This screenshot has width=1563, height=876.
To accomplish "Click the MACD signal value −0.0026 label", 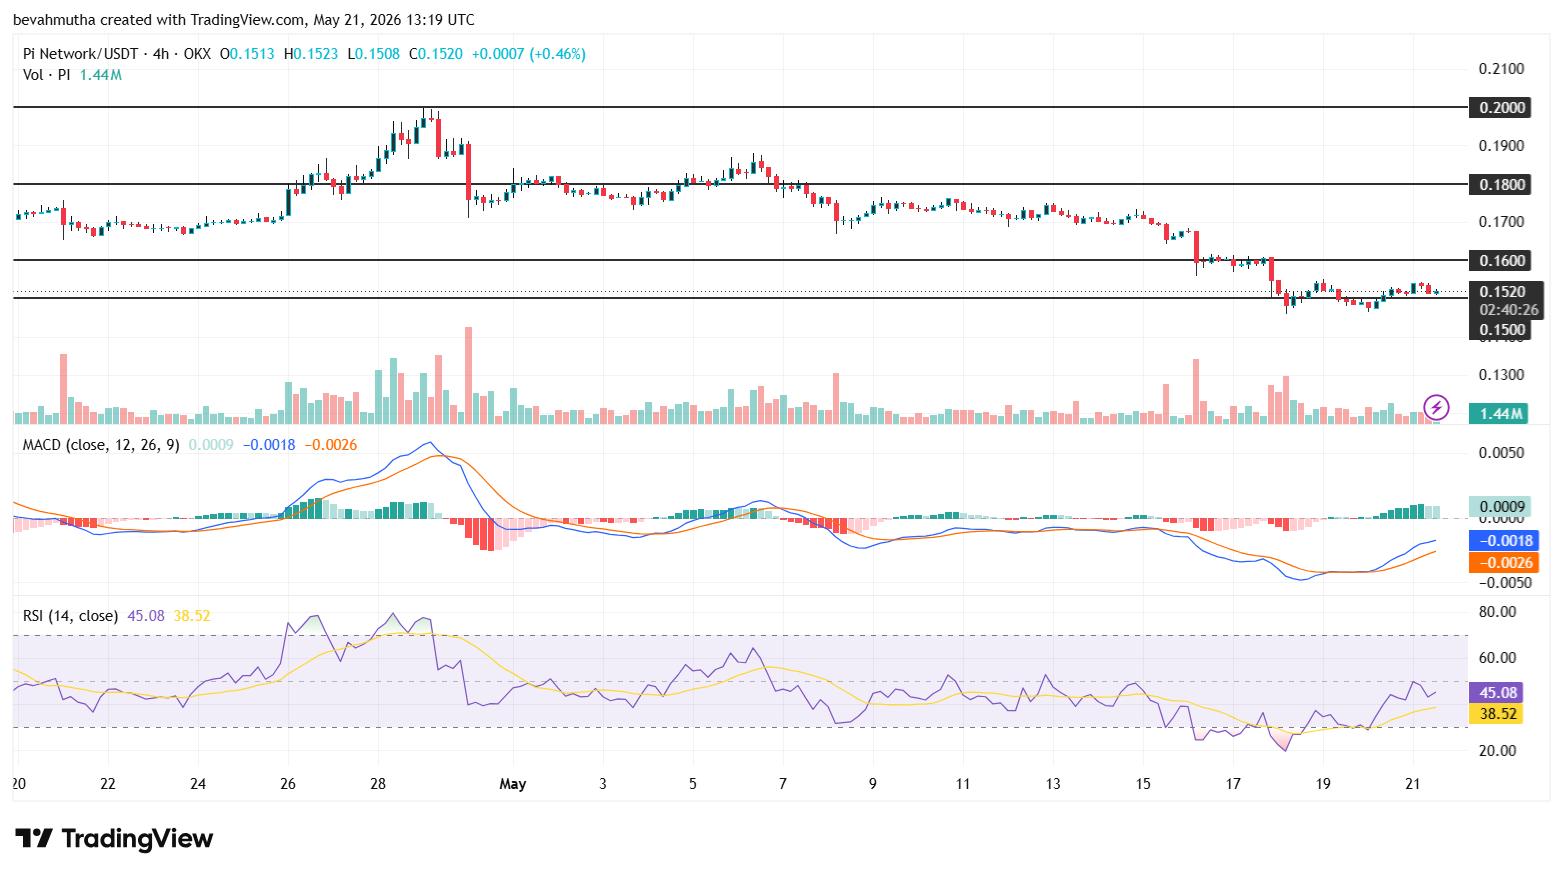I will pyautogui.click(x=1503, y=562).
